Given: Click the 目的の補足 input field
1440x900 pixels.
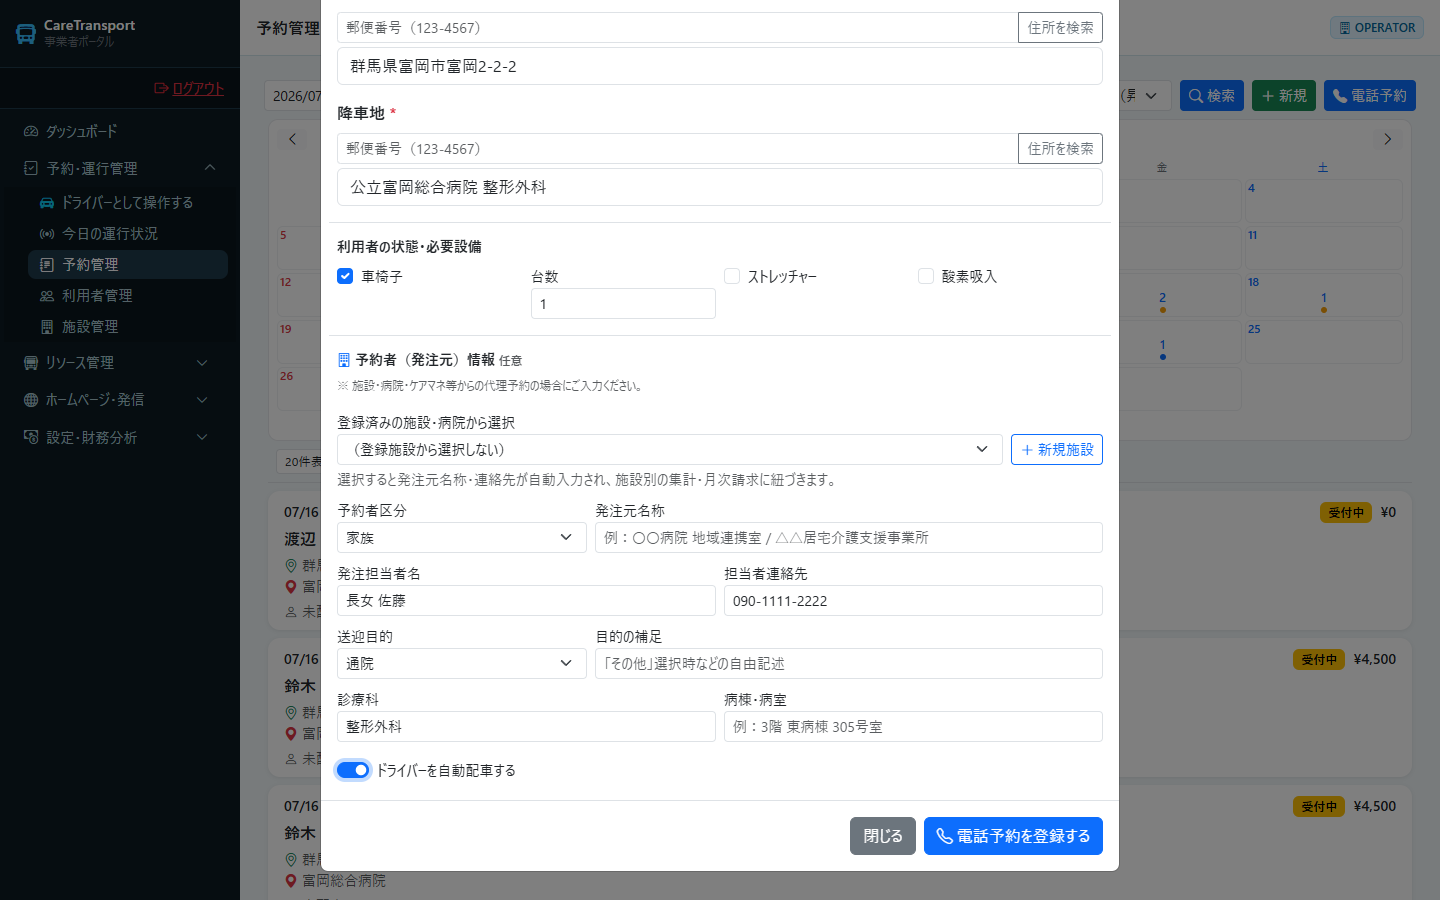Looking at the screenshot, I should click(849, 663).
